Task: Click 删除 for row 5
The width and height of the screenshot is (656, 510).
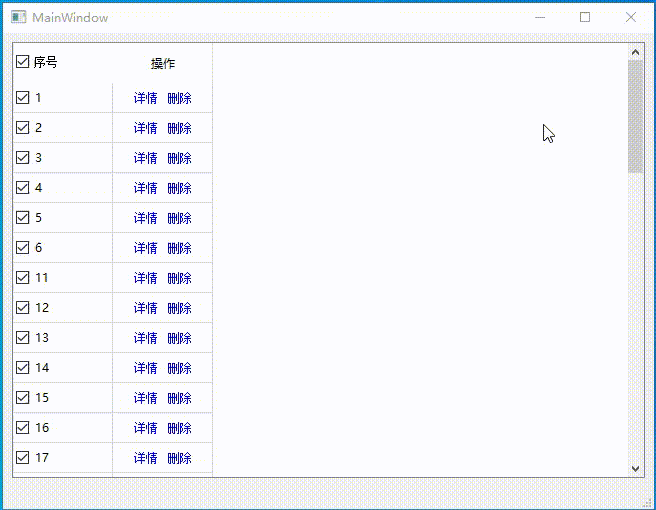Action: (x=179, y=218)
